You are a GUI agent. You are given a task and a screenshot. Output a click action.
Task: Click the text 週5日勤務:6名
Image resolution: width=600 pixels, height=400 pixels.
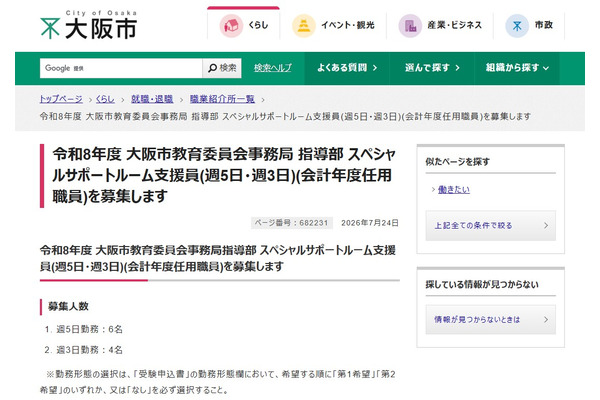click(x=90, y=329)
